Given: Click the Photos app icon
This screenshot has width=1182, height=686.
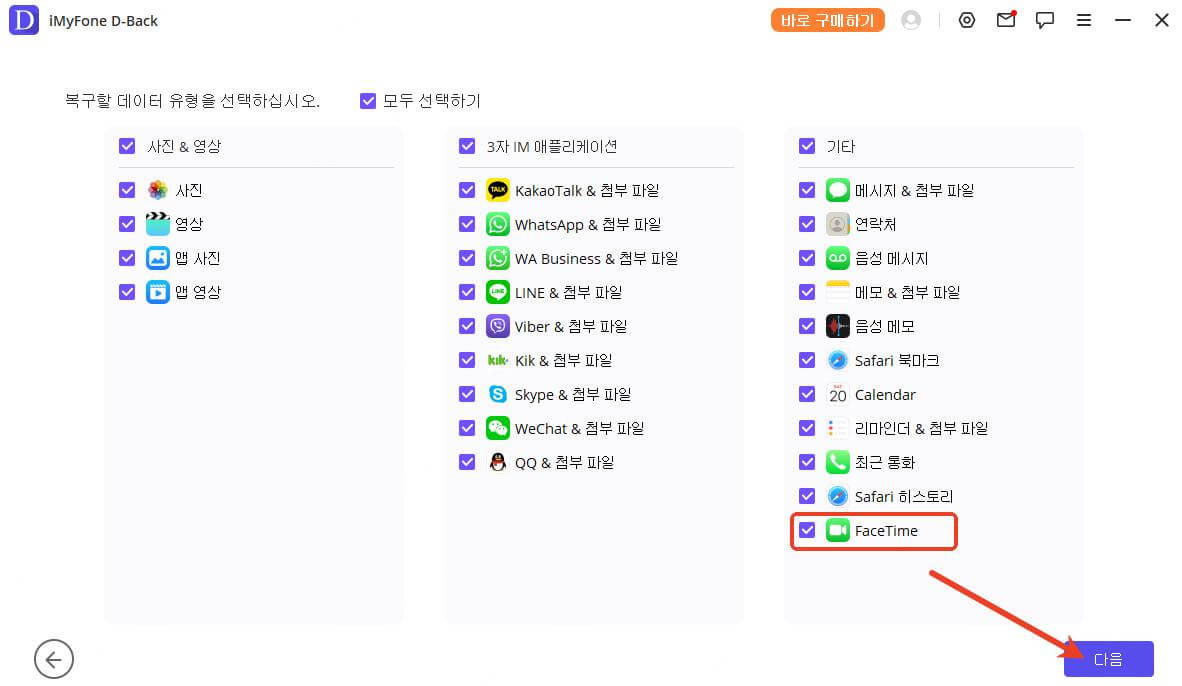Looking at the screenshot, I should (x=158, y=190).
